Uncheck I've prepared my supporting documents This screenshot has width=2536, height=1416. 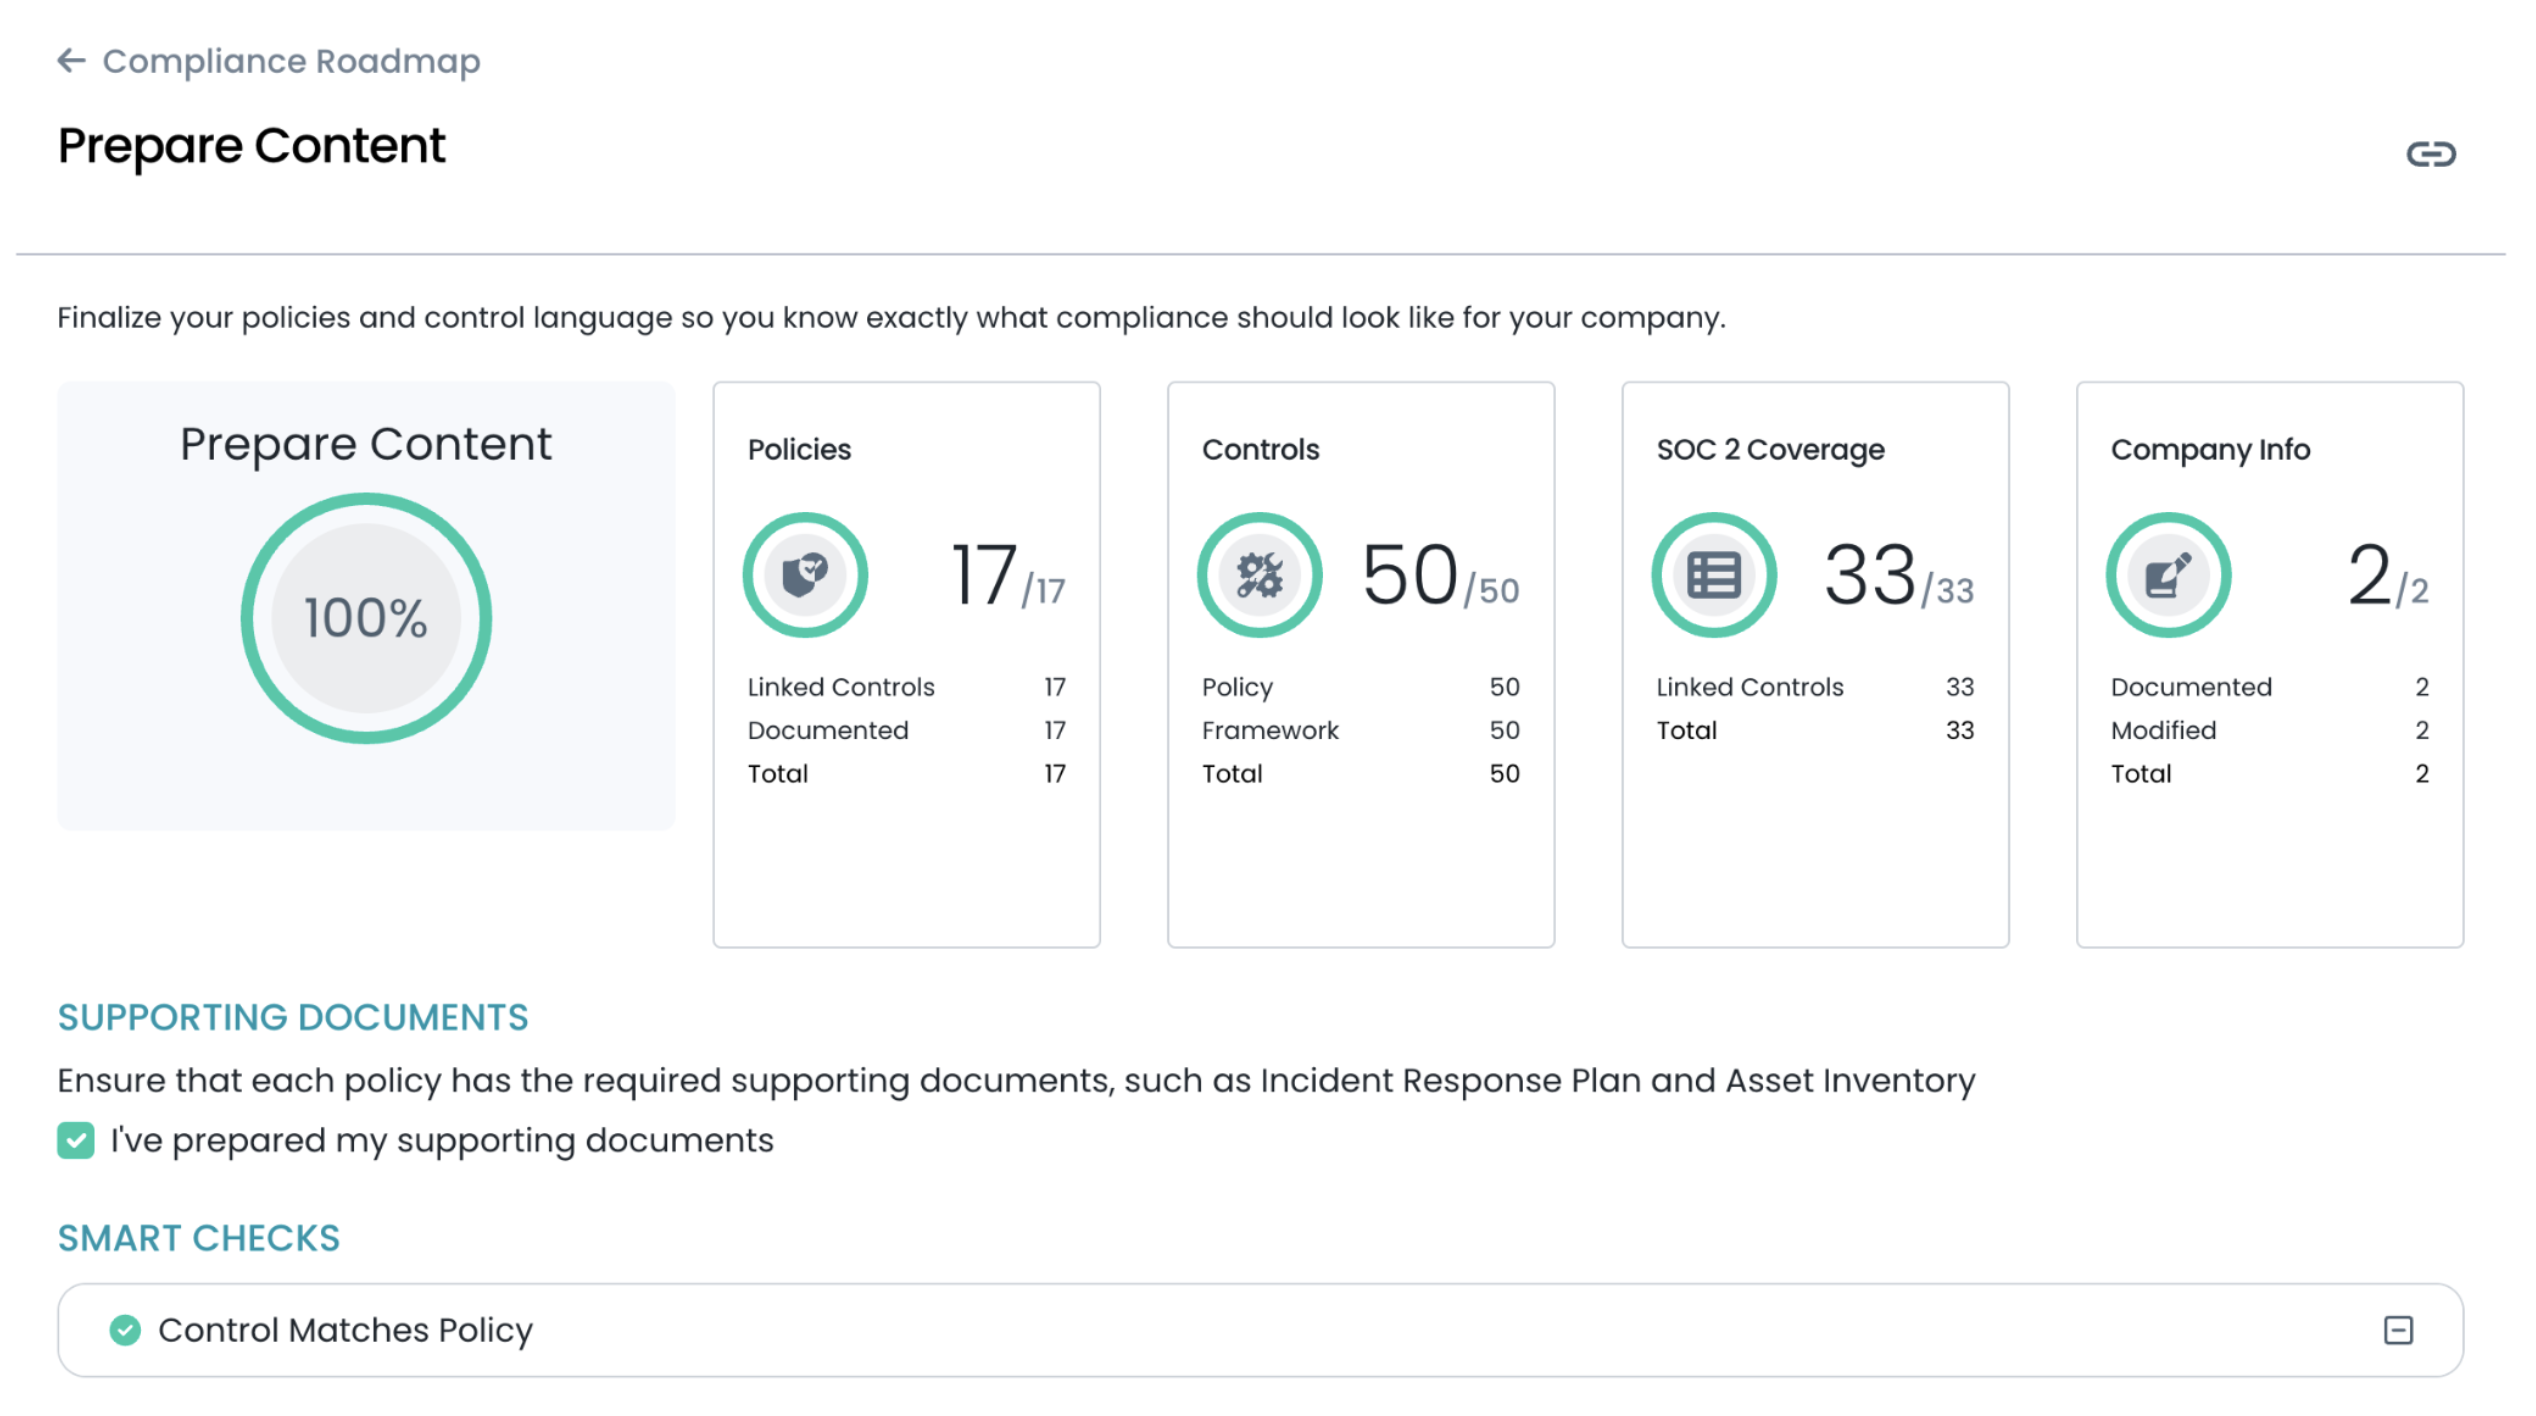[x=76, y=1140]
